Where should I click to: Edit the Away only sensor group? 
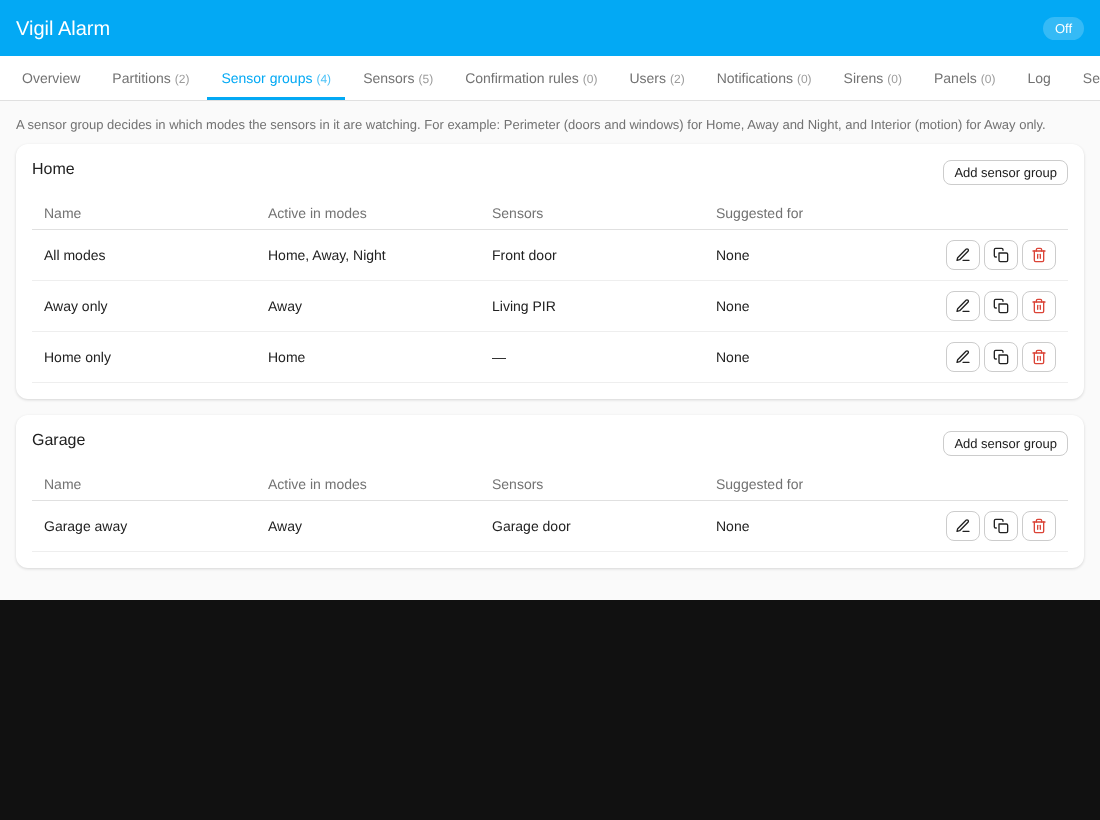962,306
